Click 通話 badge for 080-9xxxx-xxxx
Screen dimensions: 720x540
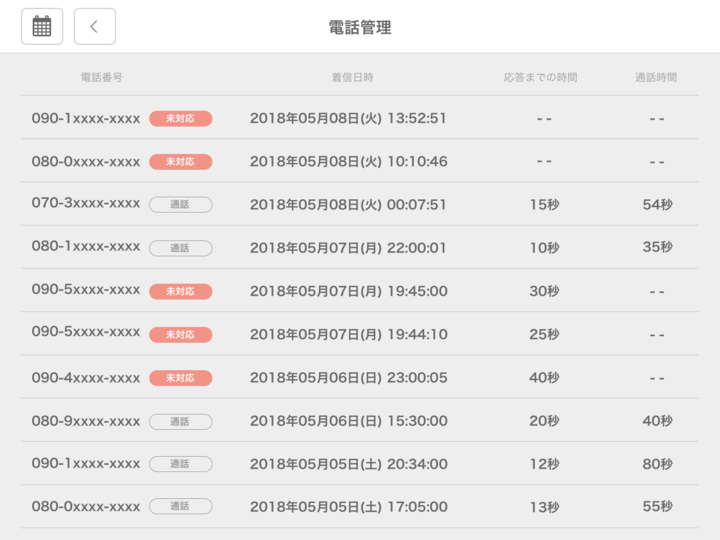pos(180,421)
